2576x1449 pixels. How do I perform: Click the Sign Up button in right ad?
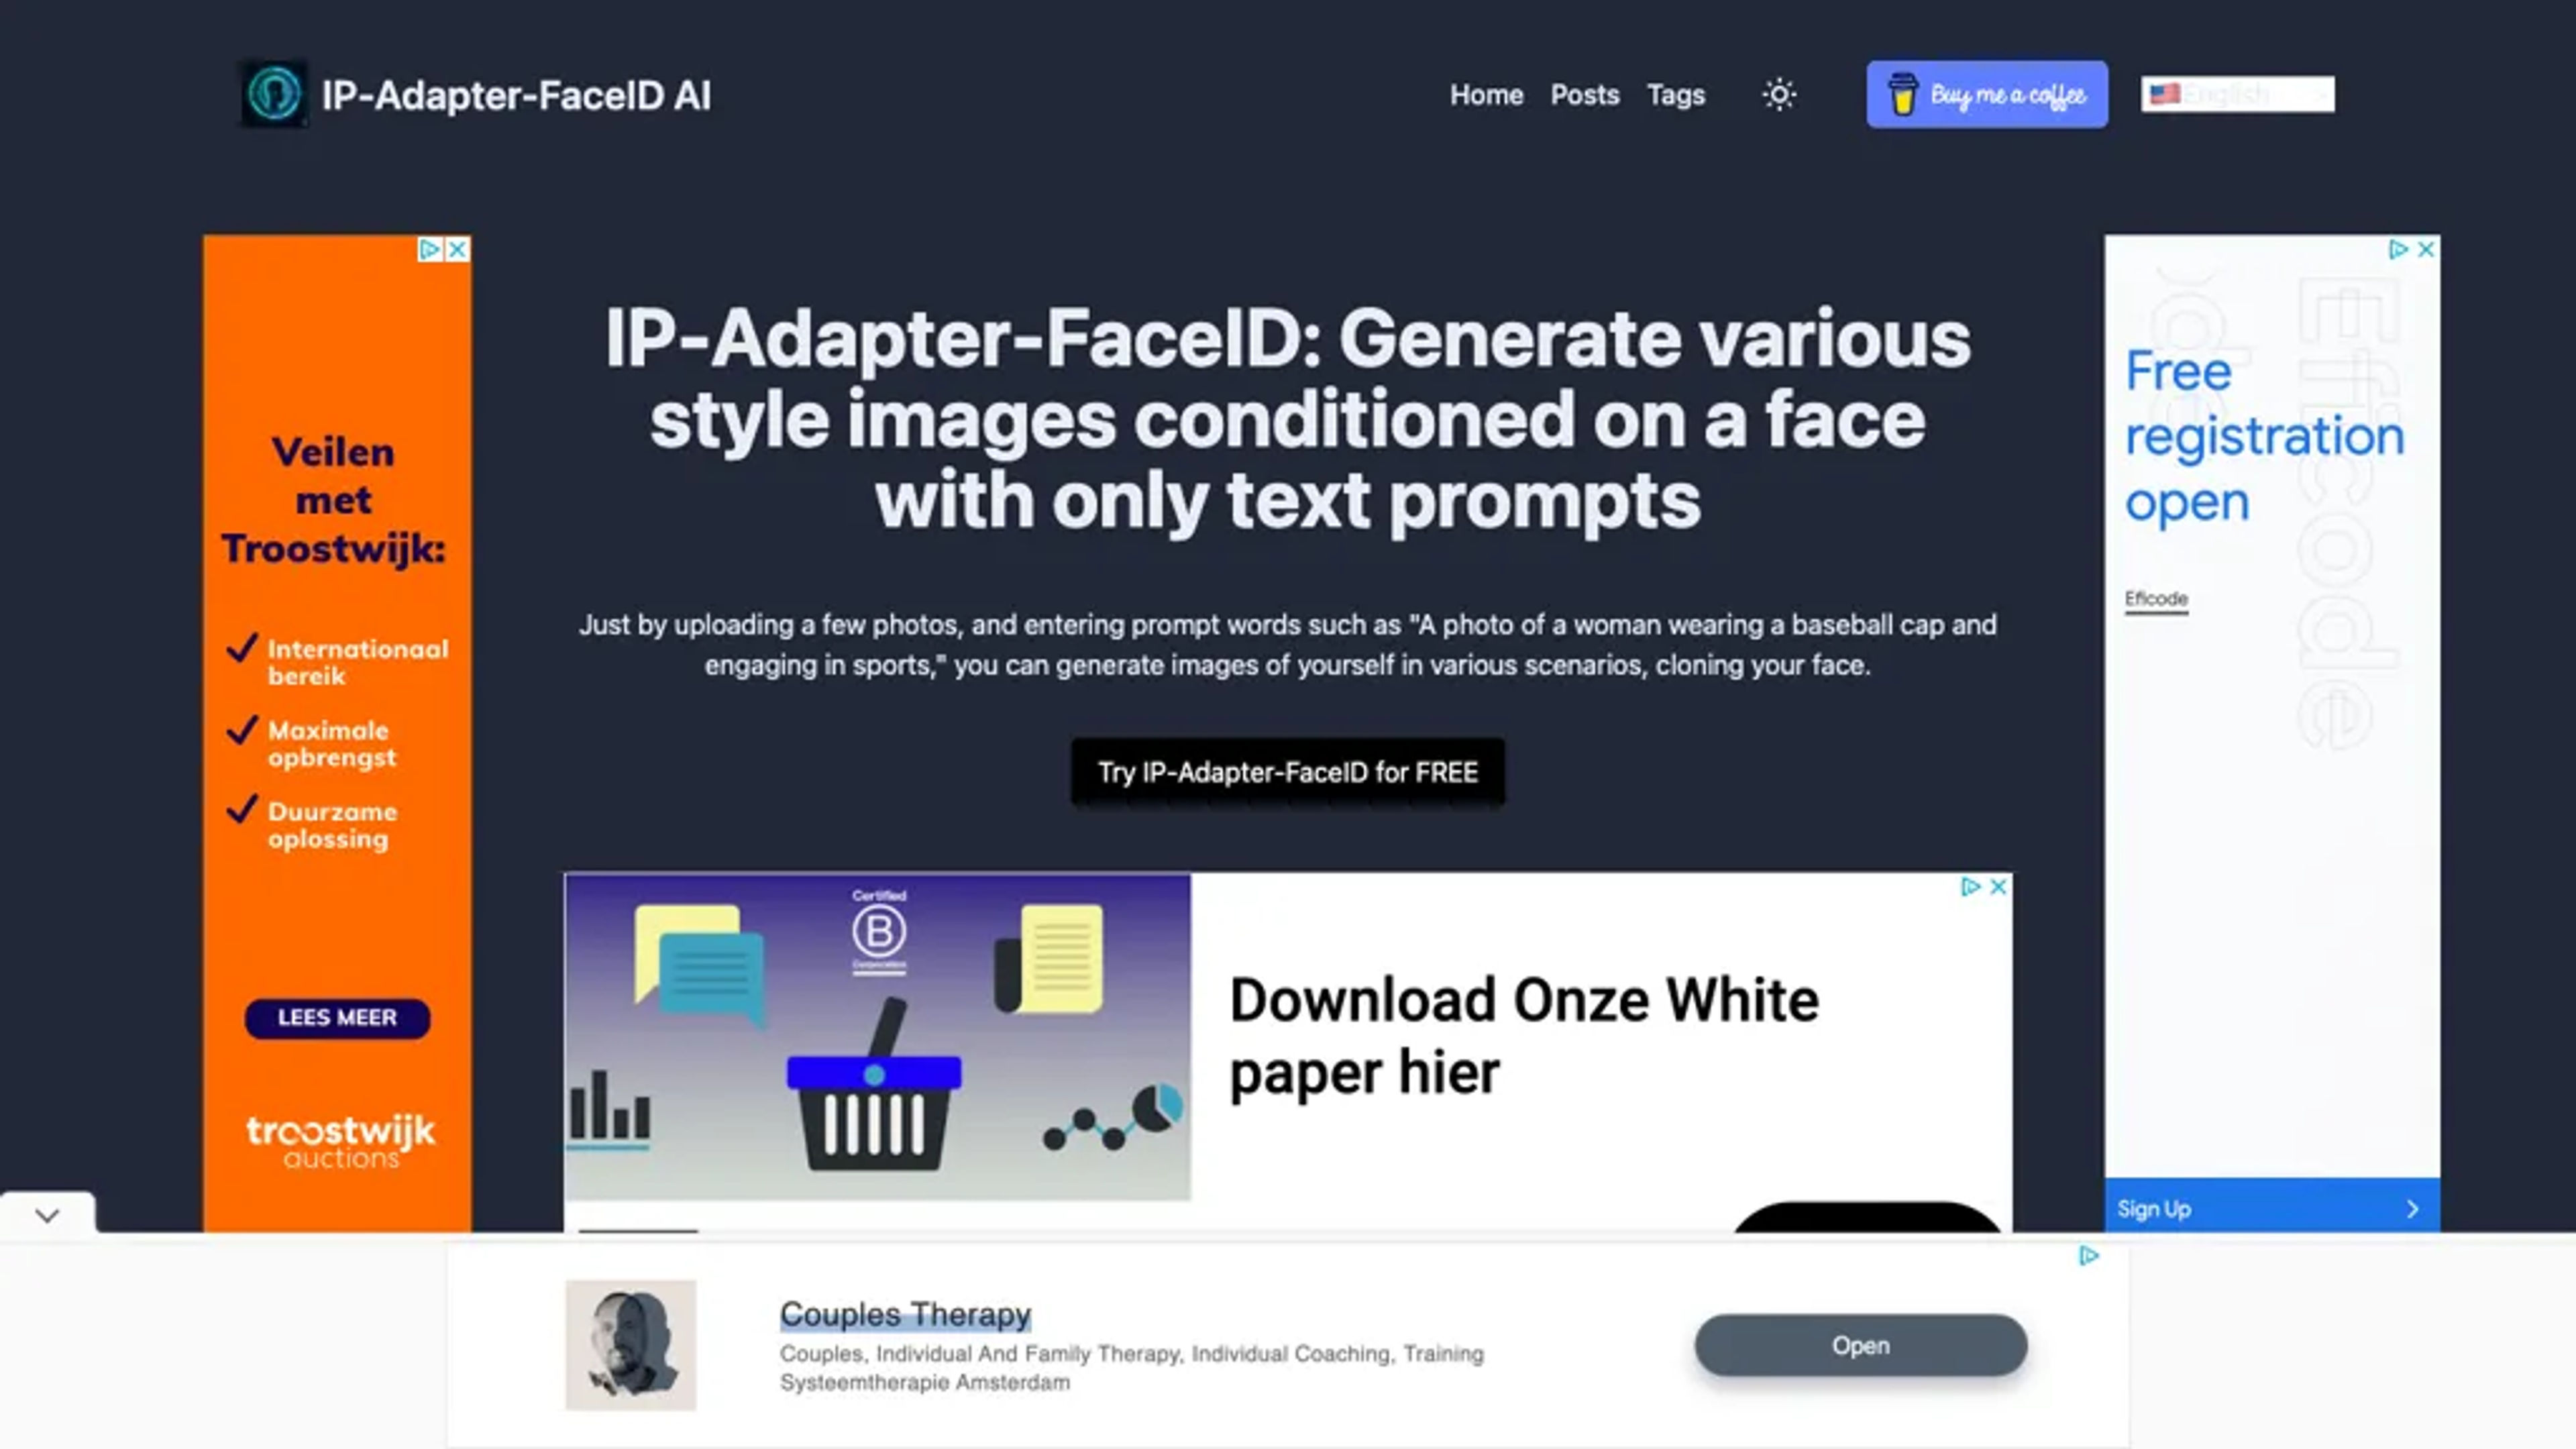(2270, 1207)
